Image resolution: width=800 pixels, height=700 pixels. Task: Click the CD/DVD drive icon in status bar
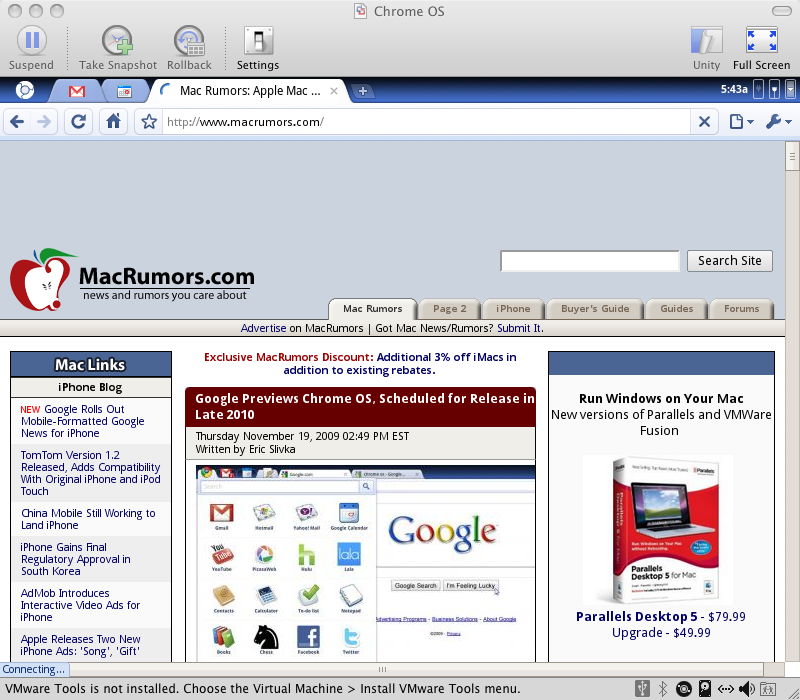pos(684,689)
